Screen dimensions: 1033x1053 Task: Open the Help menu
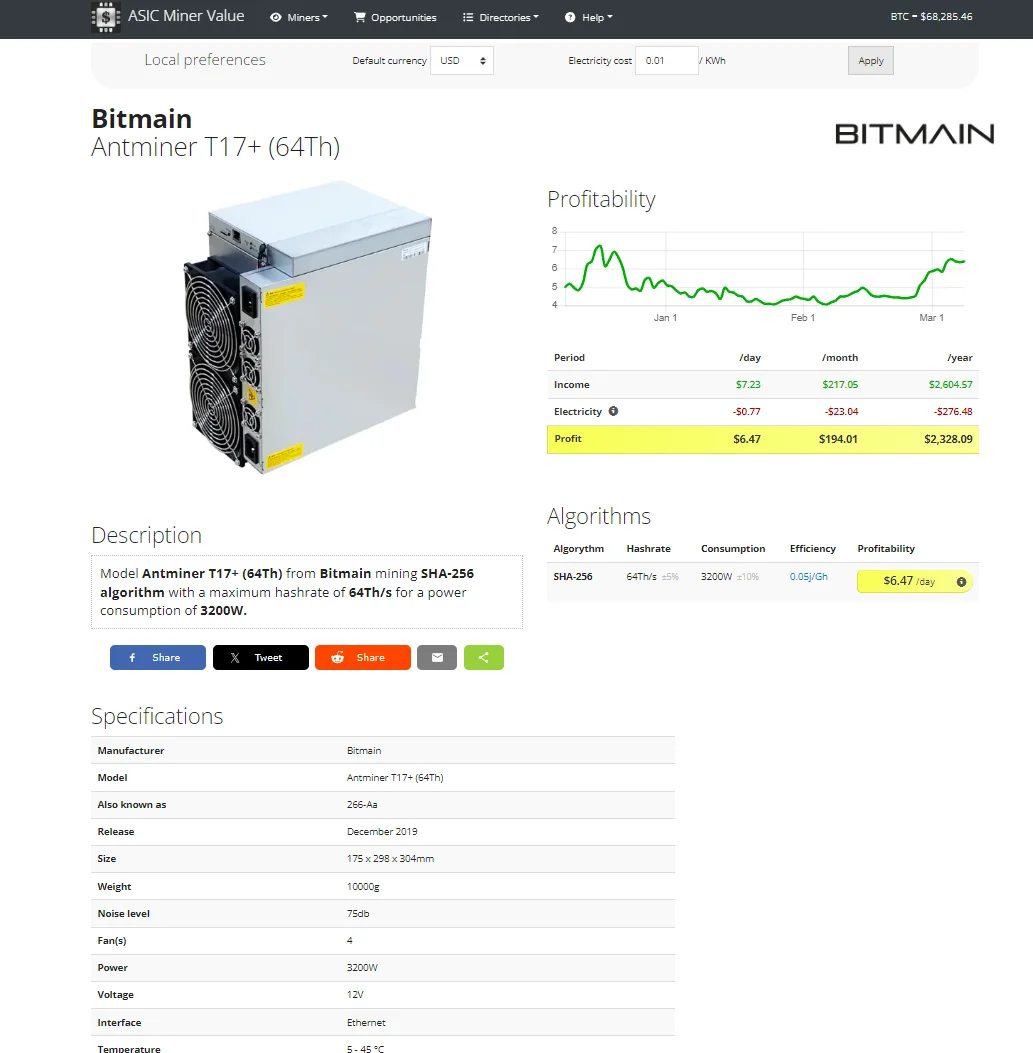click(588, 17)
